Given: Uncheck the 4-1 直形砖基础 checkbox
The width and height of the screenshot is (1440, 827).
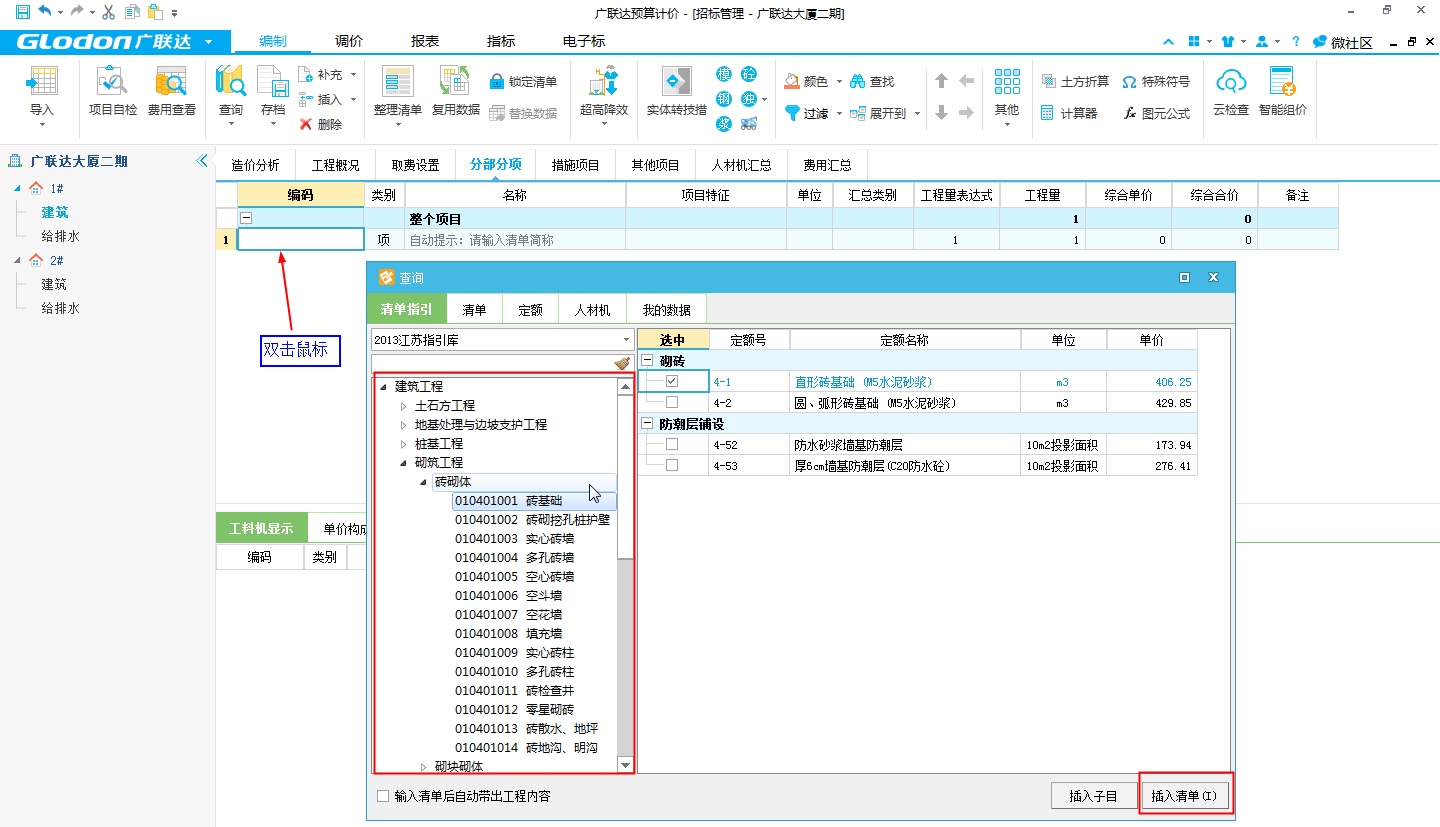Looking at the screenshot, I should [672, 382].
